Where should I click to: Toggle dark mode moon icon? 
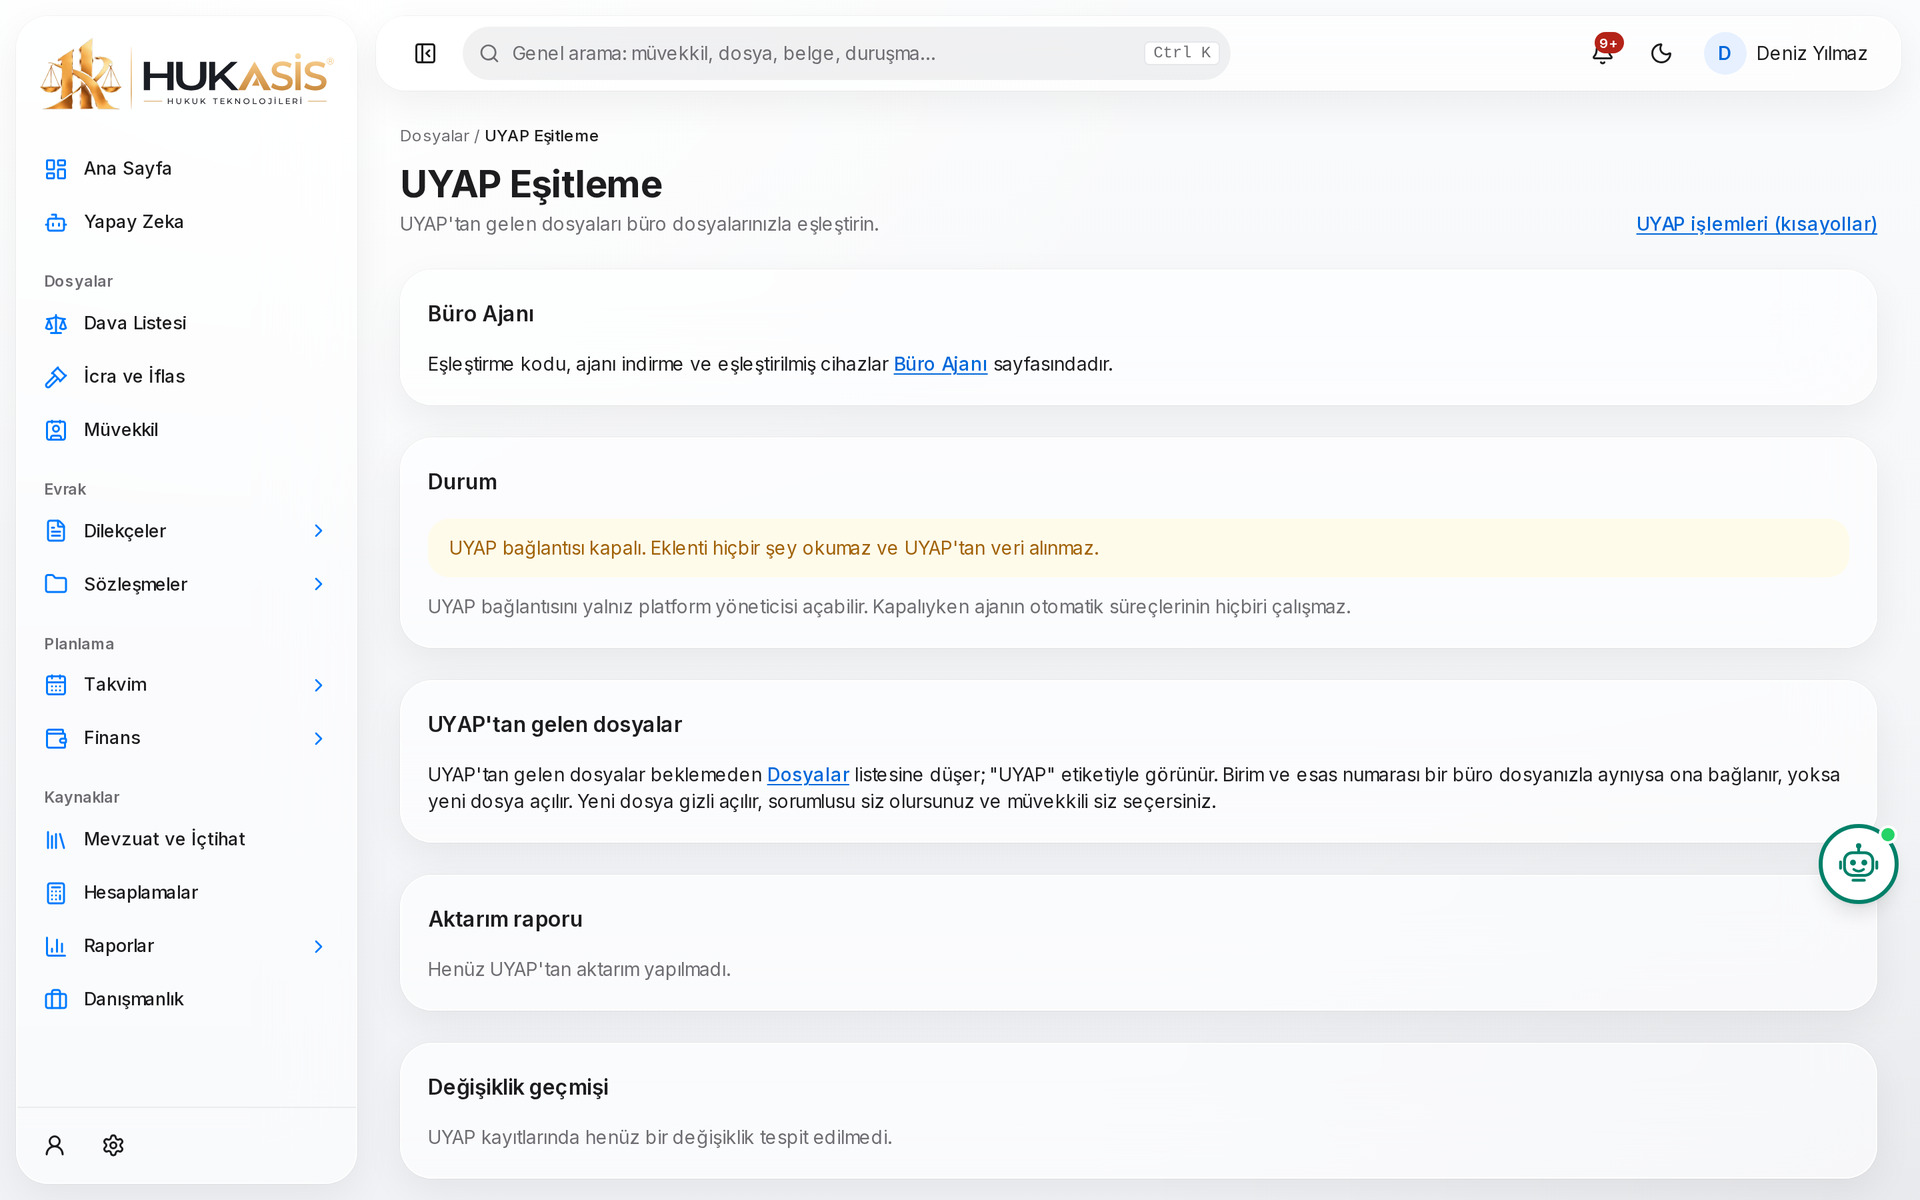(x=1661, y=53)
